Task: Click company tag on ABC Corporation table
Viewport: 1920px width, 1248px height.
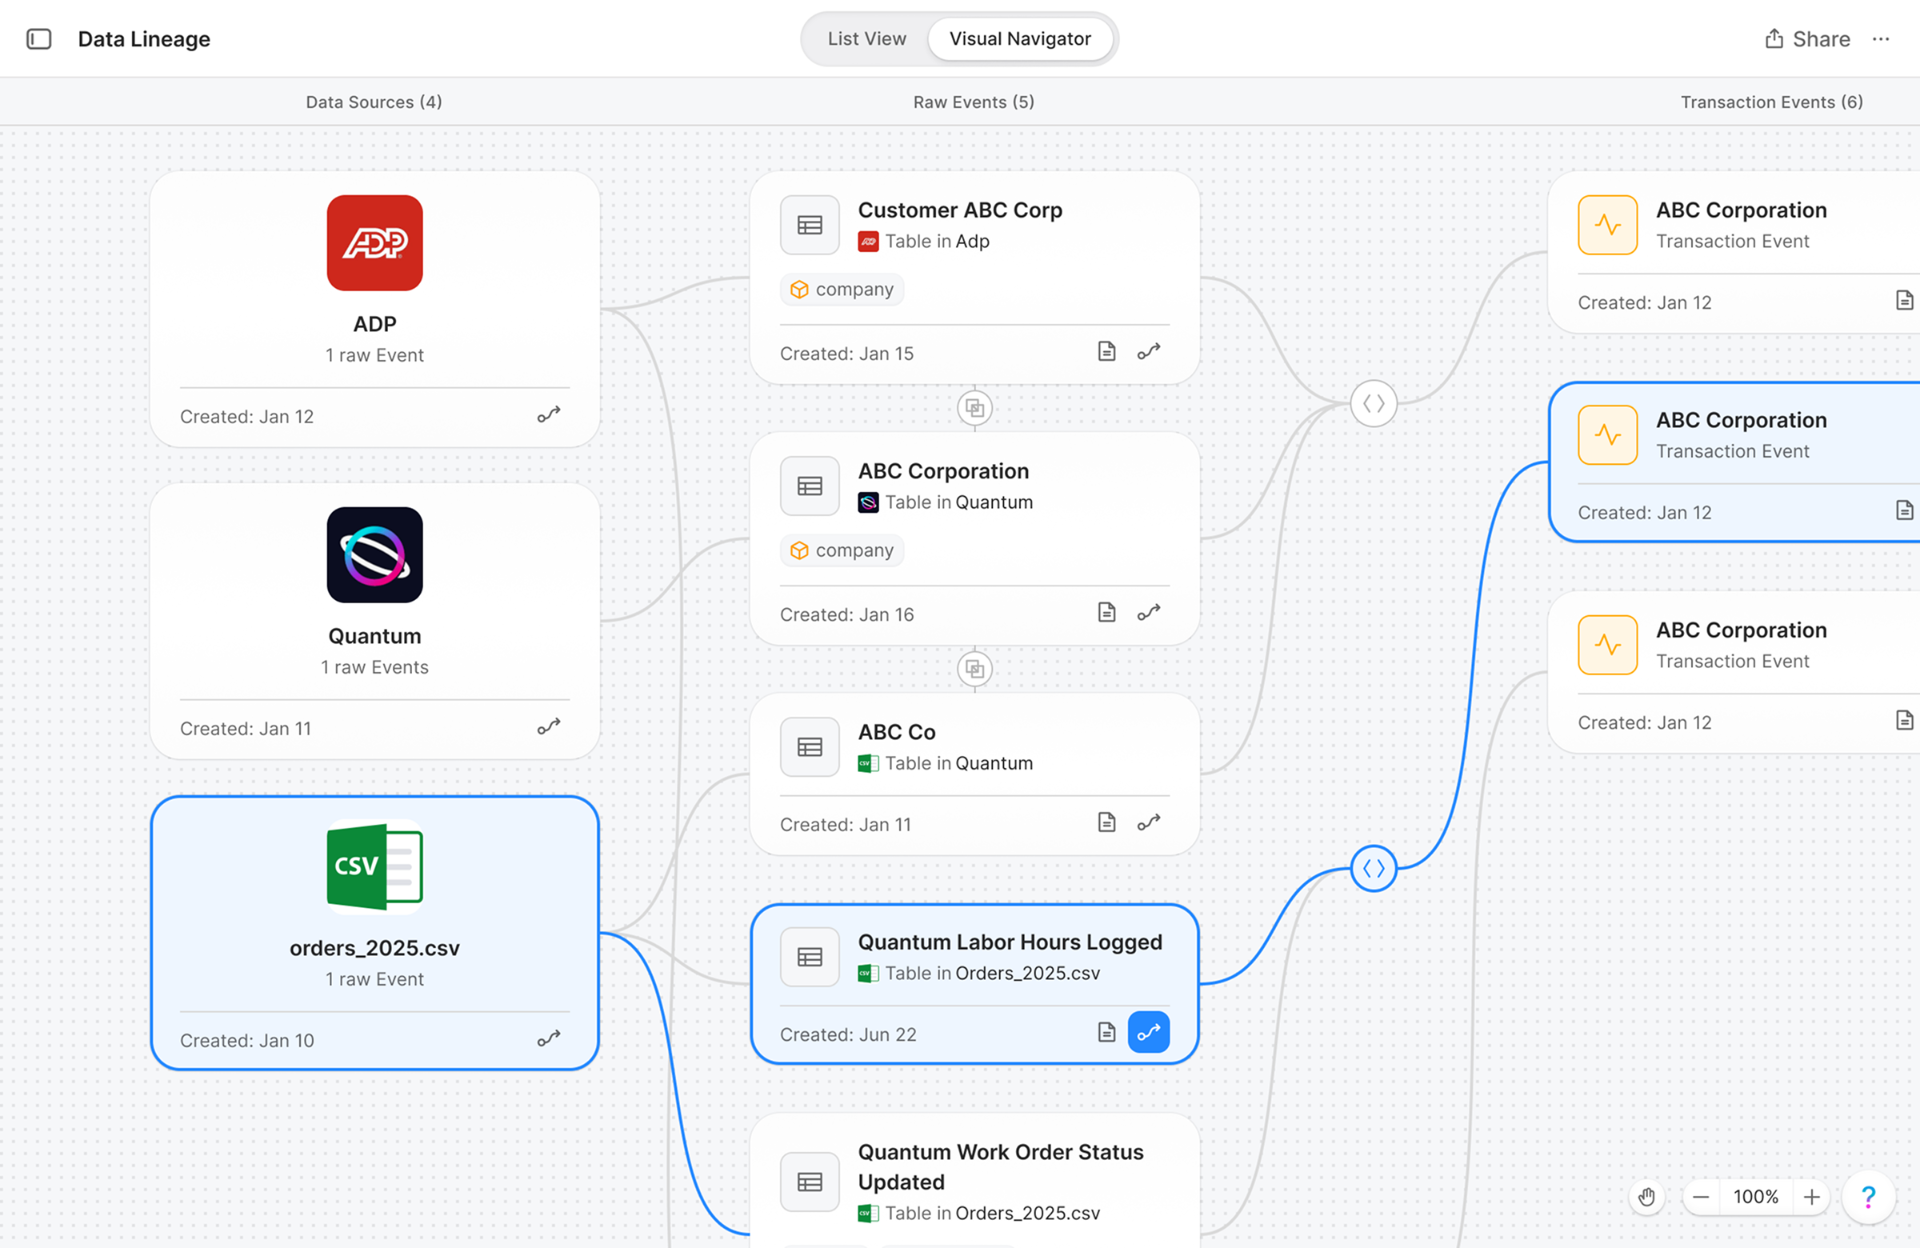Action: coord(842,550)
